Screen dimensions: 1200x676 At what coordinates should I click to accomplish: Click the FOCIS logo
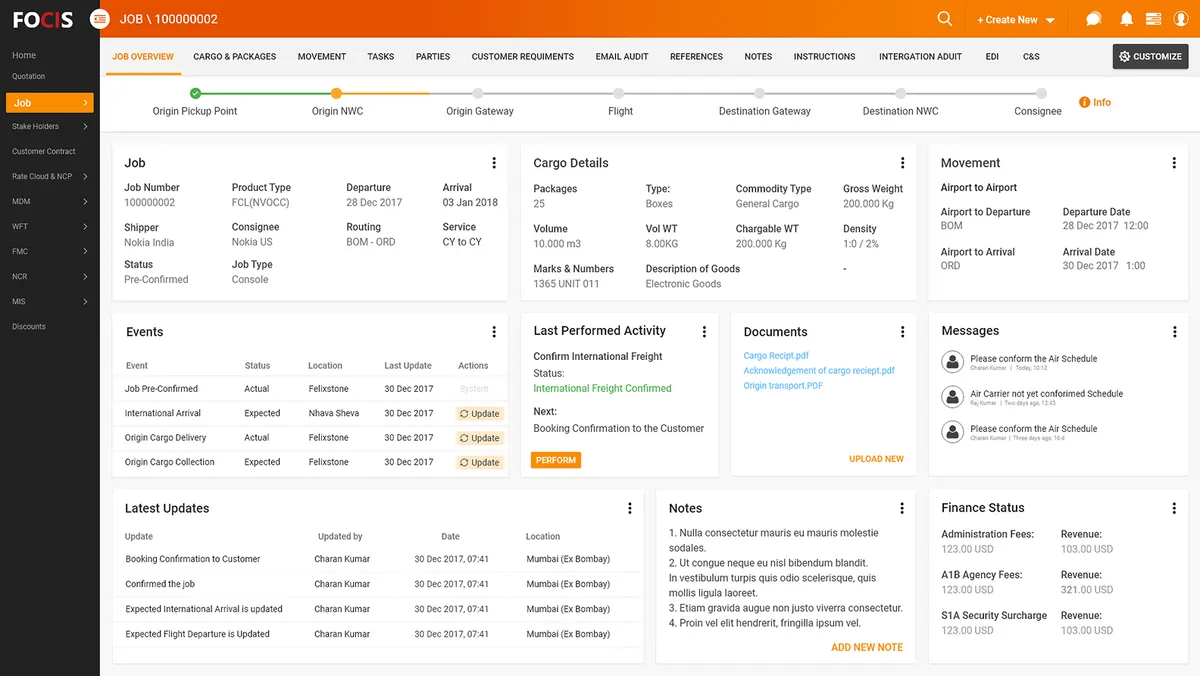point(43,19)
